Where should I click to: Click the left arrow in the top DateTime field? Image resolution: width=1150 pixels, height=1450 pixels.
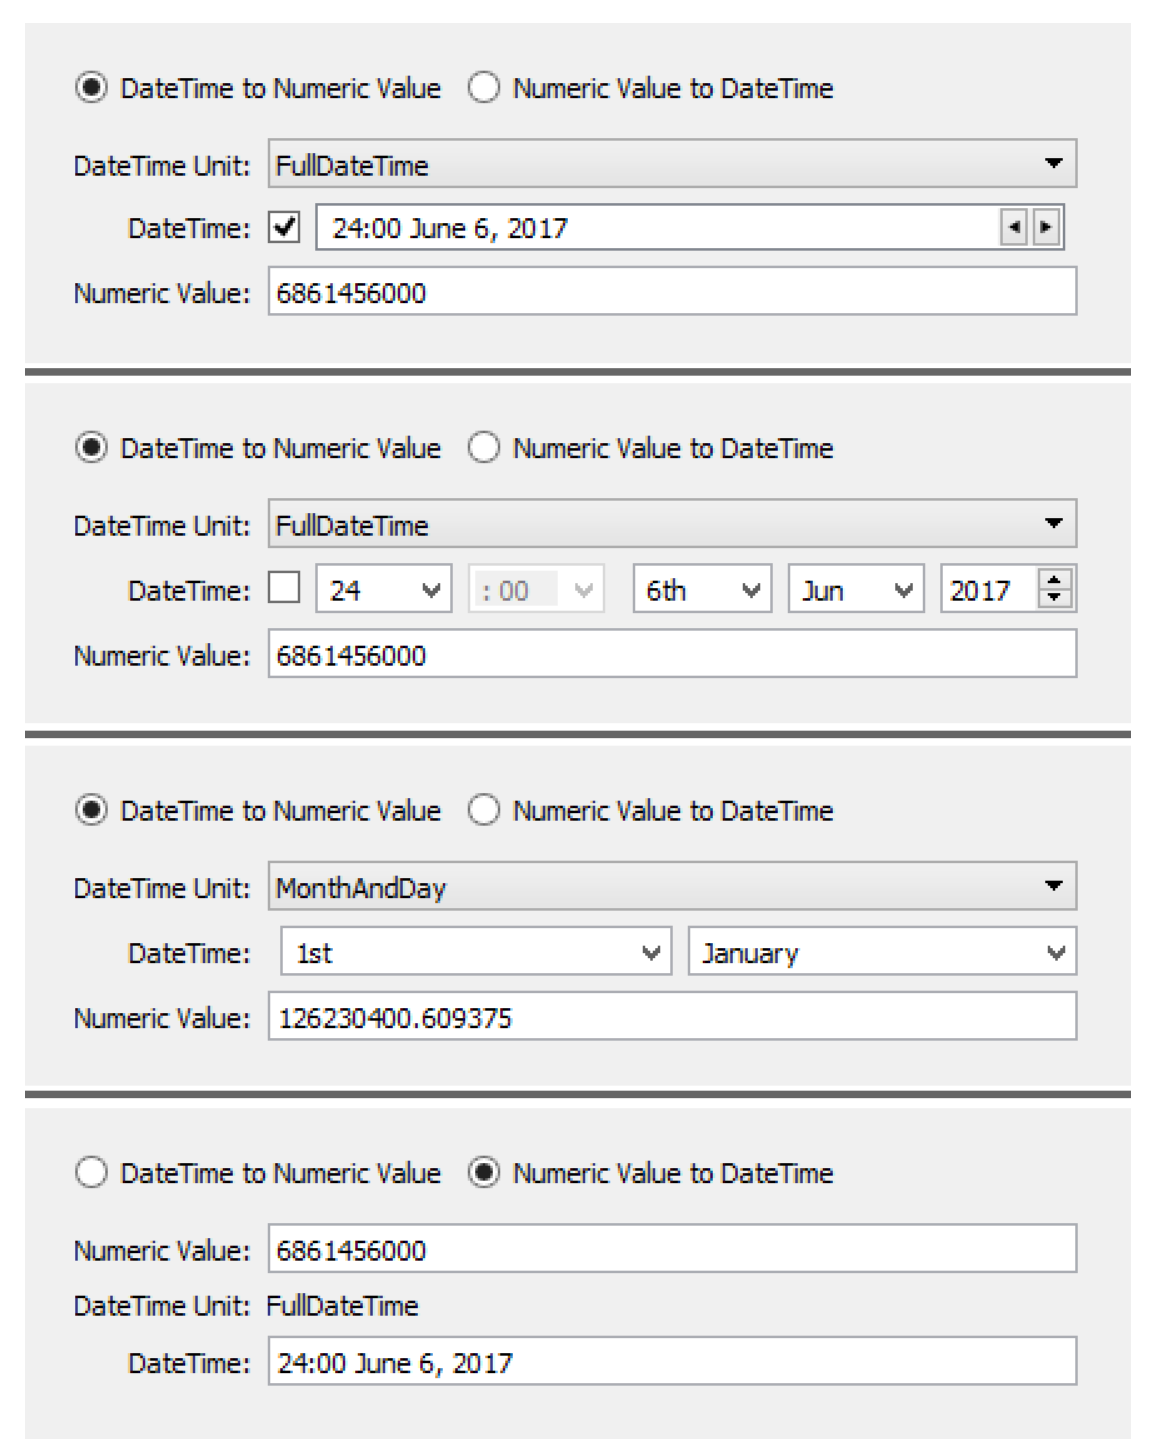tap(1014, 227)
